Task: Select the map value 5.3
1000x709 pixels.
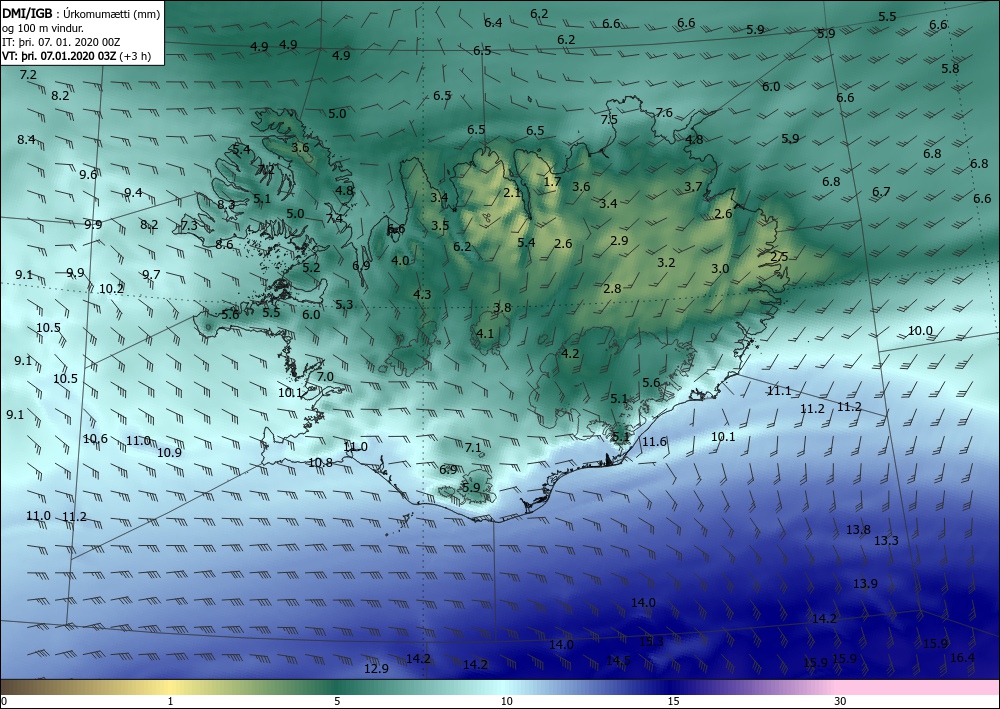Action: coord(344,304)
